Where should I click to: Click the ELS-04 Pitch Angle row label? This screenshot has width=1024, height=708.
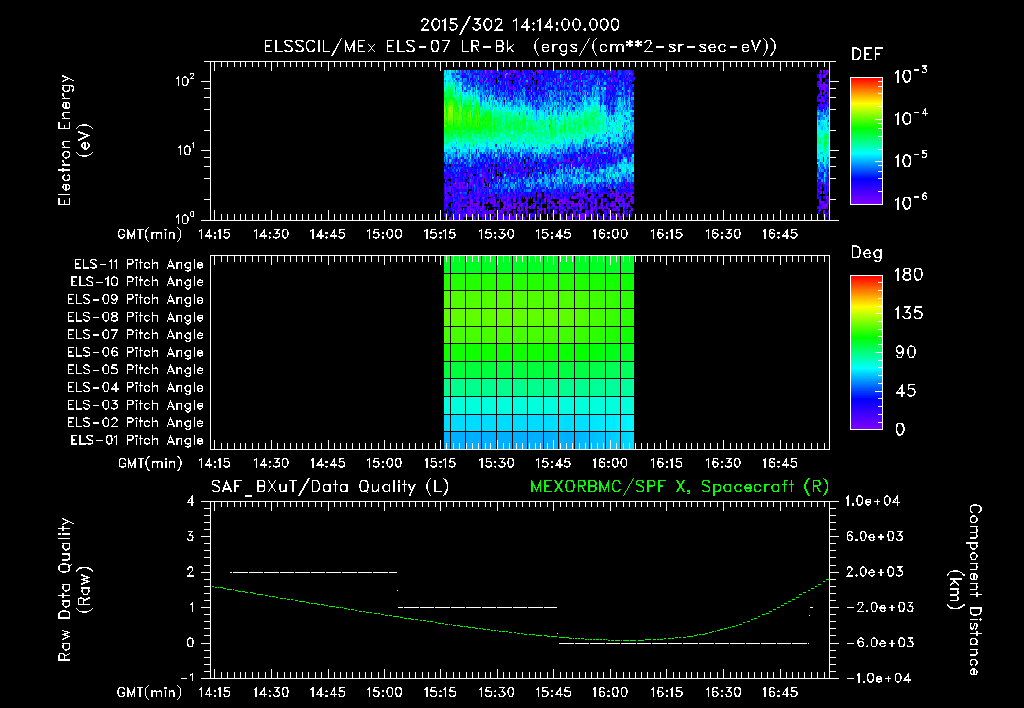pos(136,387)
